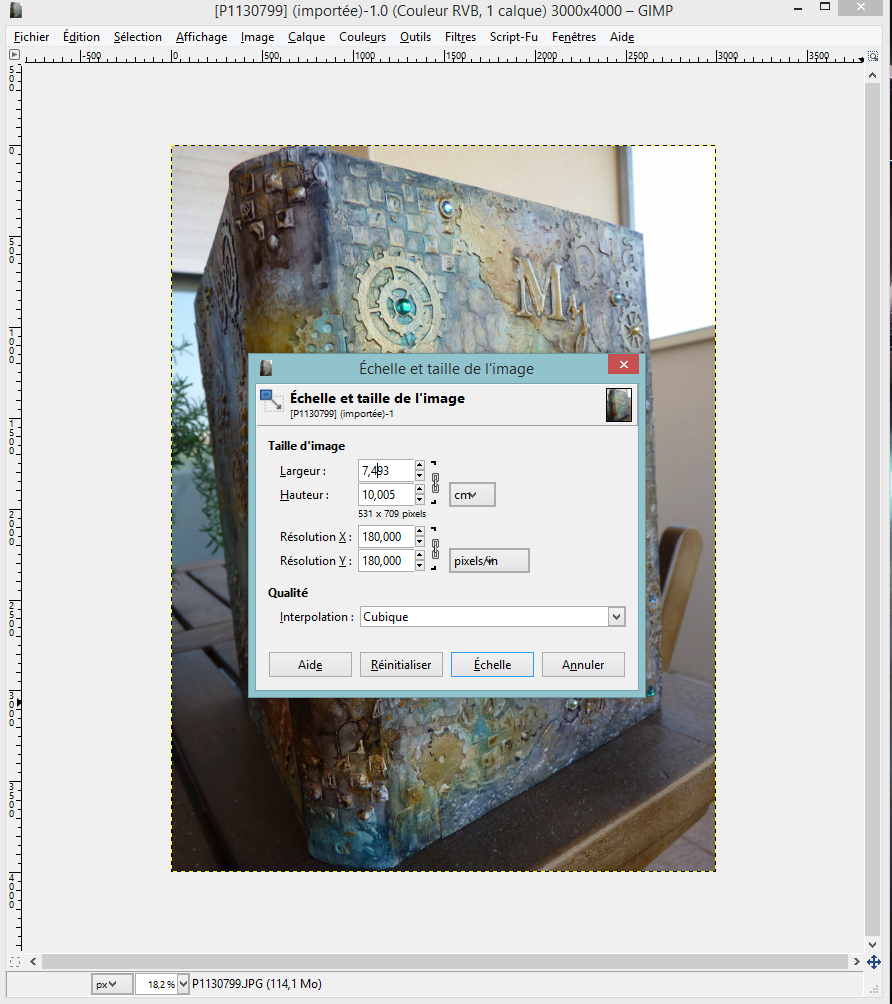Click the horizontal scrollbar track
The width and height of the screenshot is (892, 1004).
[445, 961]
